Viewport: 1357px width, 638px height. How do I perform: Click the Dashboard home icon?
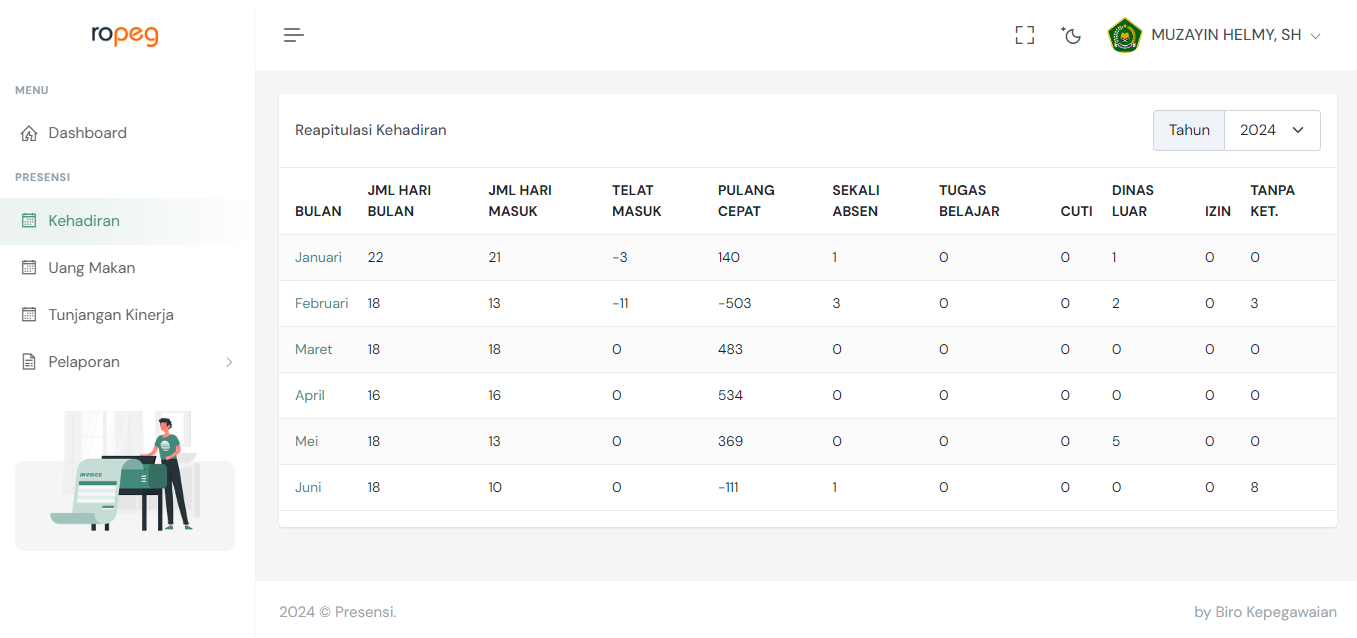29,133
